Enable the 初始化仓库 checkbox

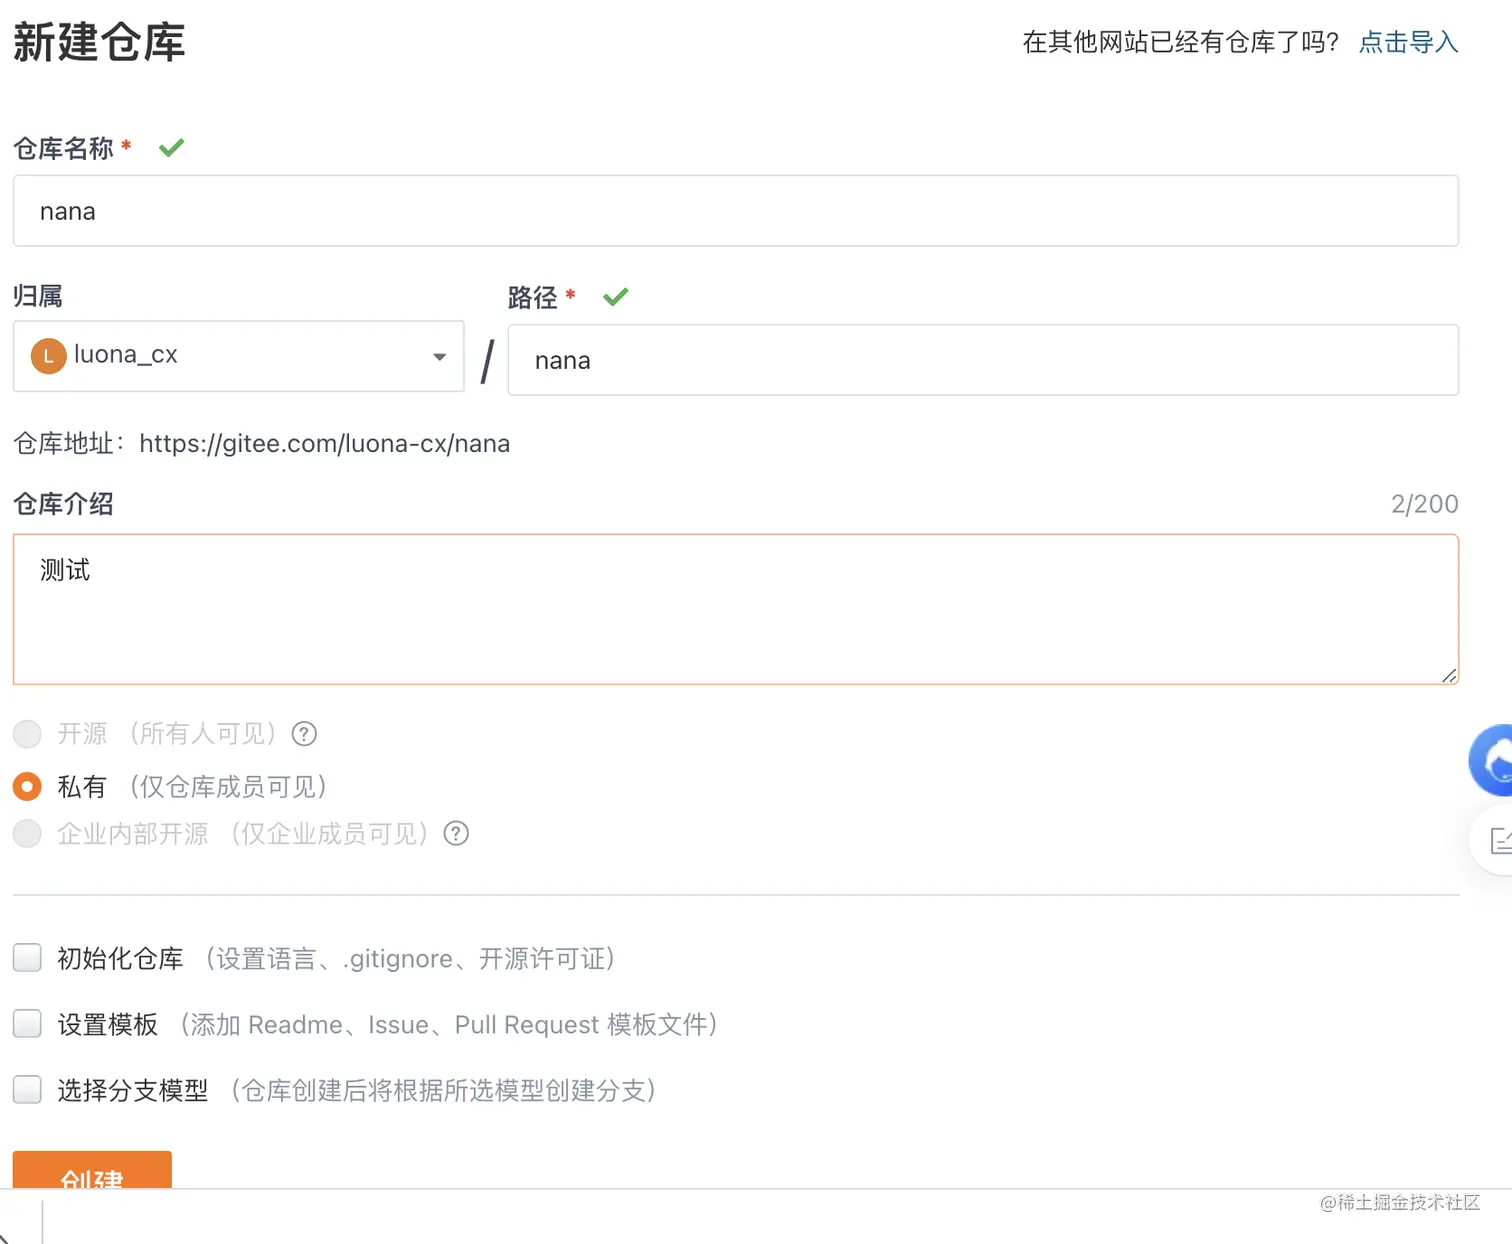[27, 958]
